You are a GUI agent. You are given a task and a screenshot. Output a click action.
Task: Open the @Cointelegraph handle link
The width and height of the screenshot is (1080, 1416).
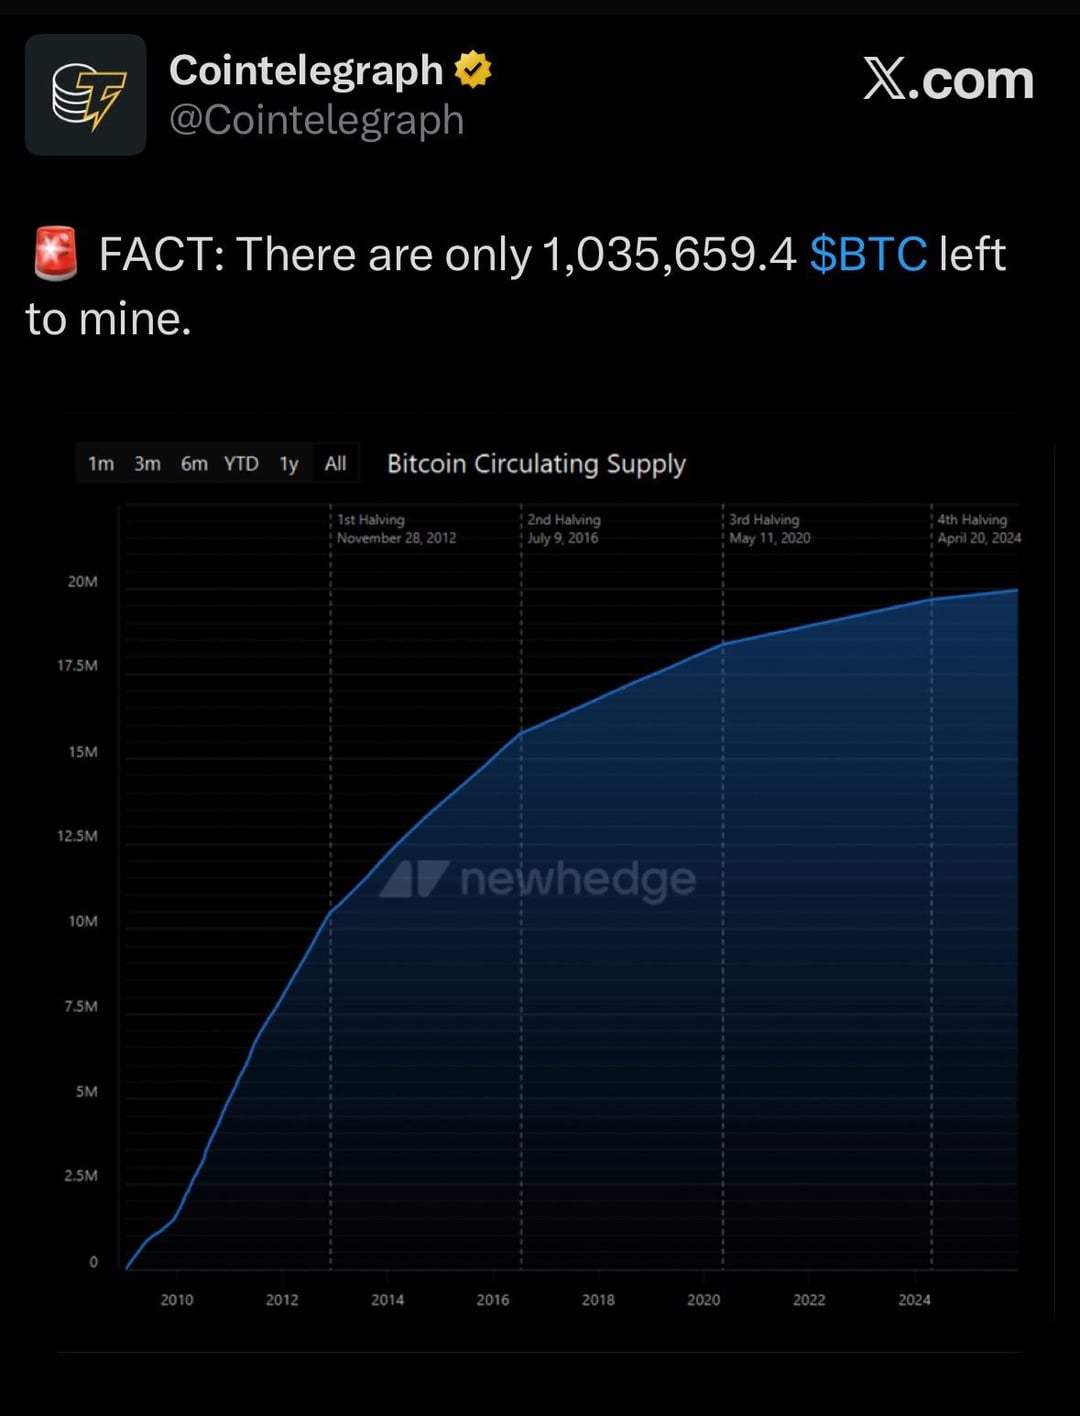coord(316,120)
